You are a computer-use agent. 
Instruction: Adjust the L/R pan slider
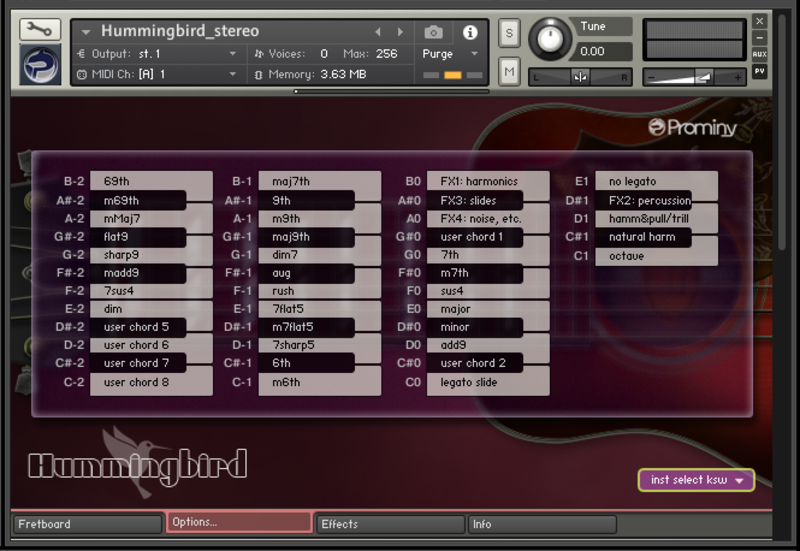tap(580, 77)
